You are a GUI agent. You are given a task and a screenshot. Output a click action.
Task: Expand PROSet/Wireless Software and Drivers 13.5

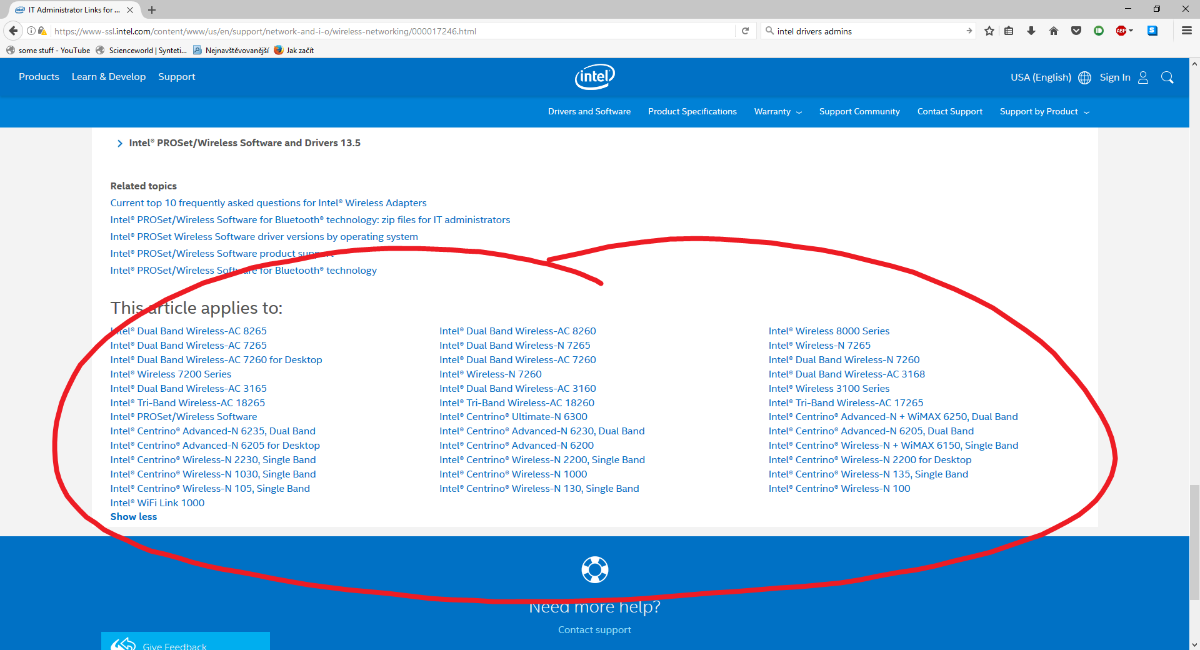coord(244,143)
